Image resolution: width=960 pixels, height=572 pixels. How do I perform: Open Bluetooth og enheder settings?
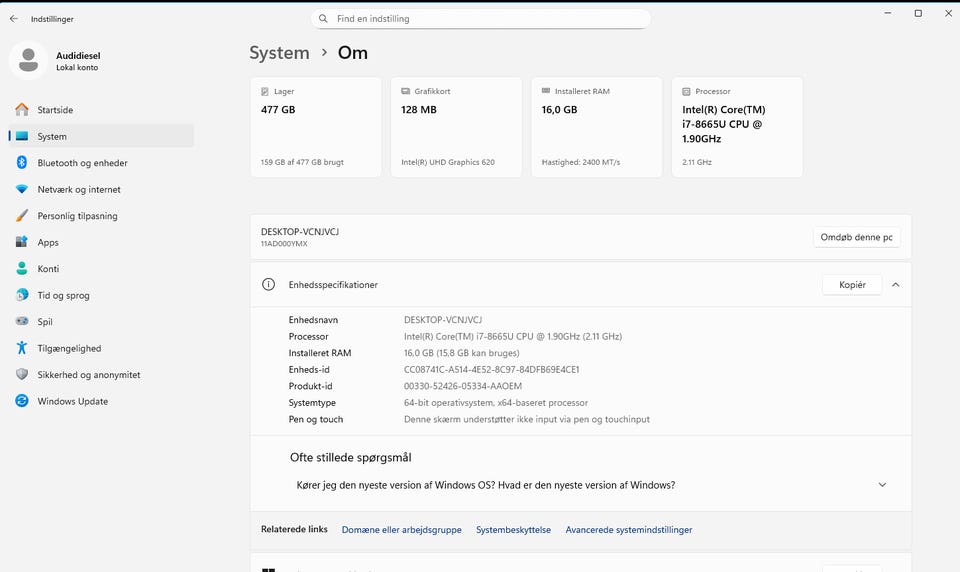pyautogui.click(x=82, y=163)
